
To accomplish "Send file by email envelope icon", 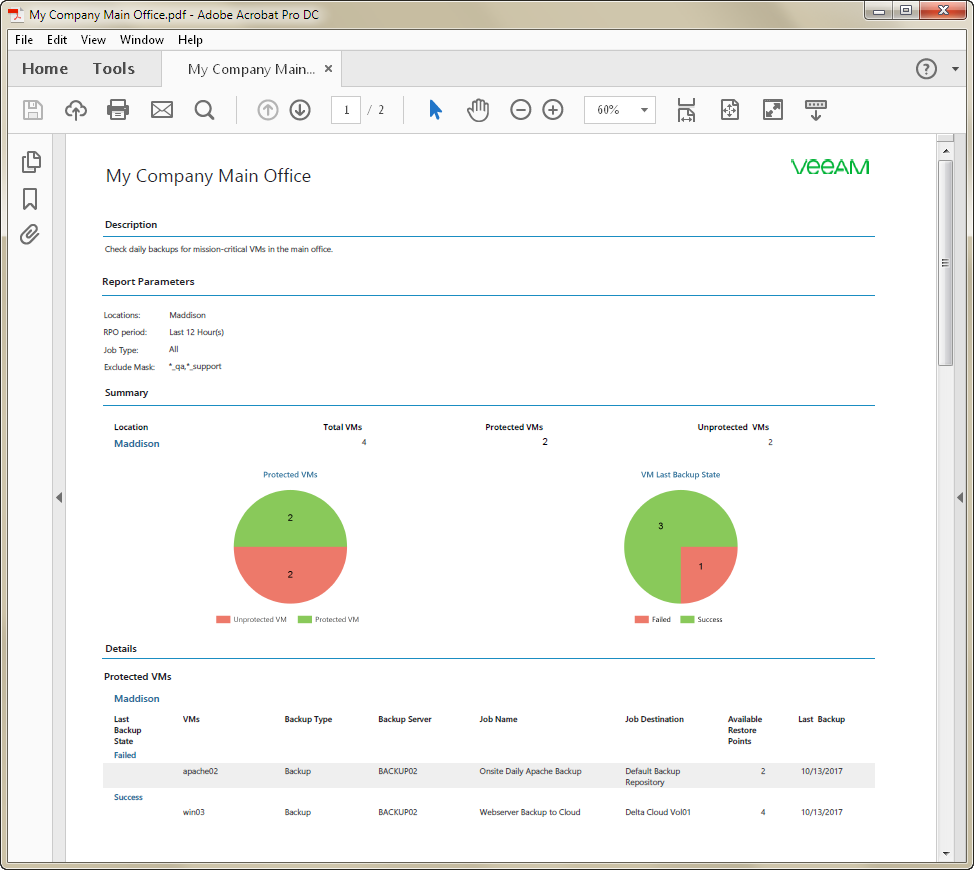I will 162,110.
